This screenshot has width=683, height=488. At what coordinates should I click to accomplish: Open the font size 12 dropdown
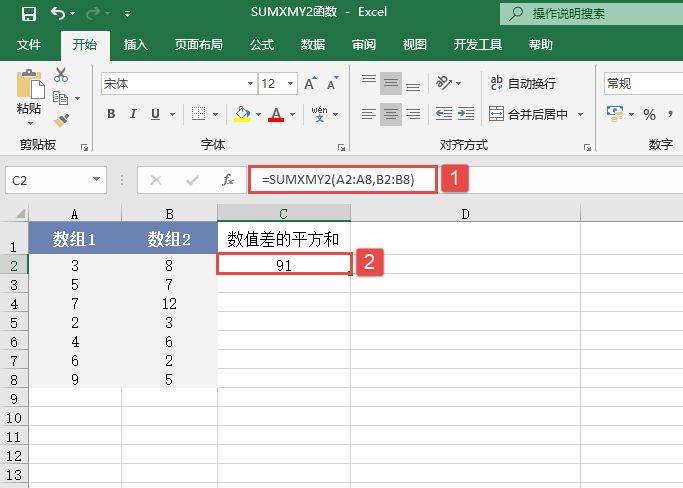[290, 83]
